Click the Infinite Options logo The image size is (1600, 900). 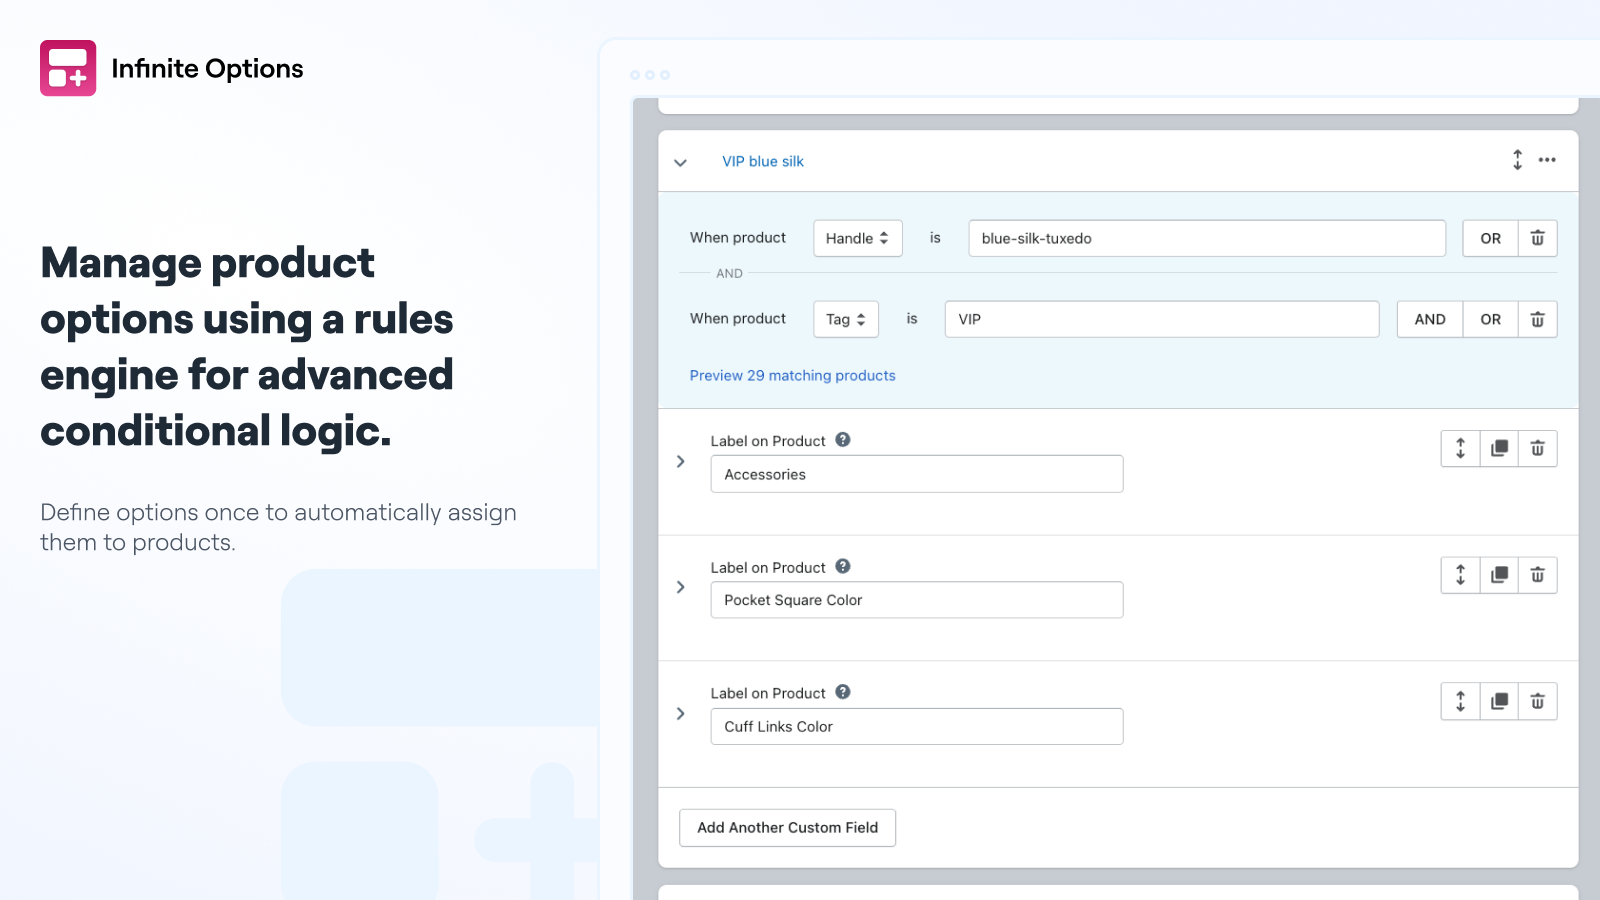(x=67, y=68)
